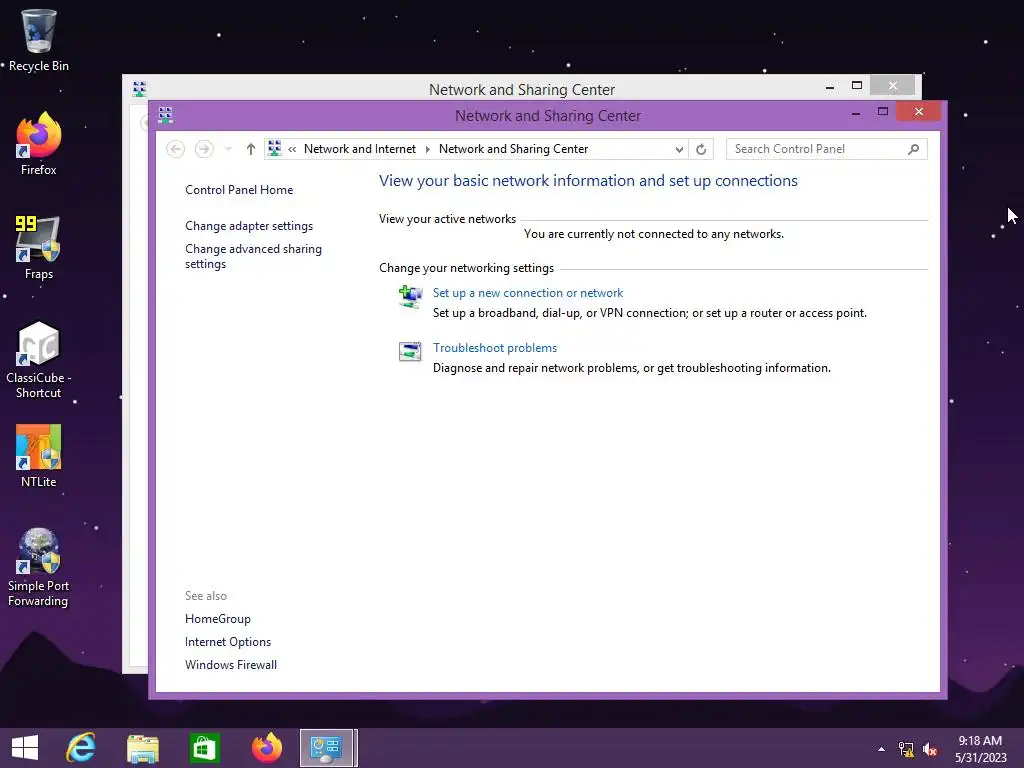Open the muted volume tray icon
Viewport: 1024px width, 768px height.
point(930,749)
